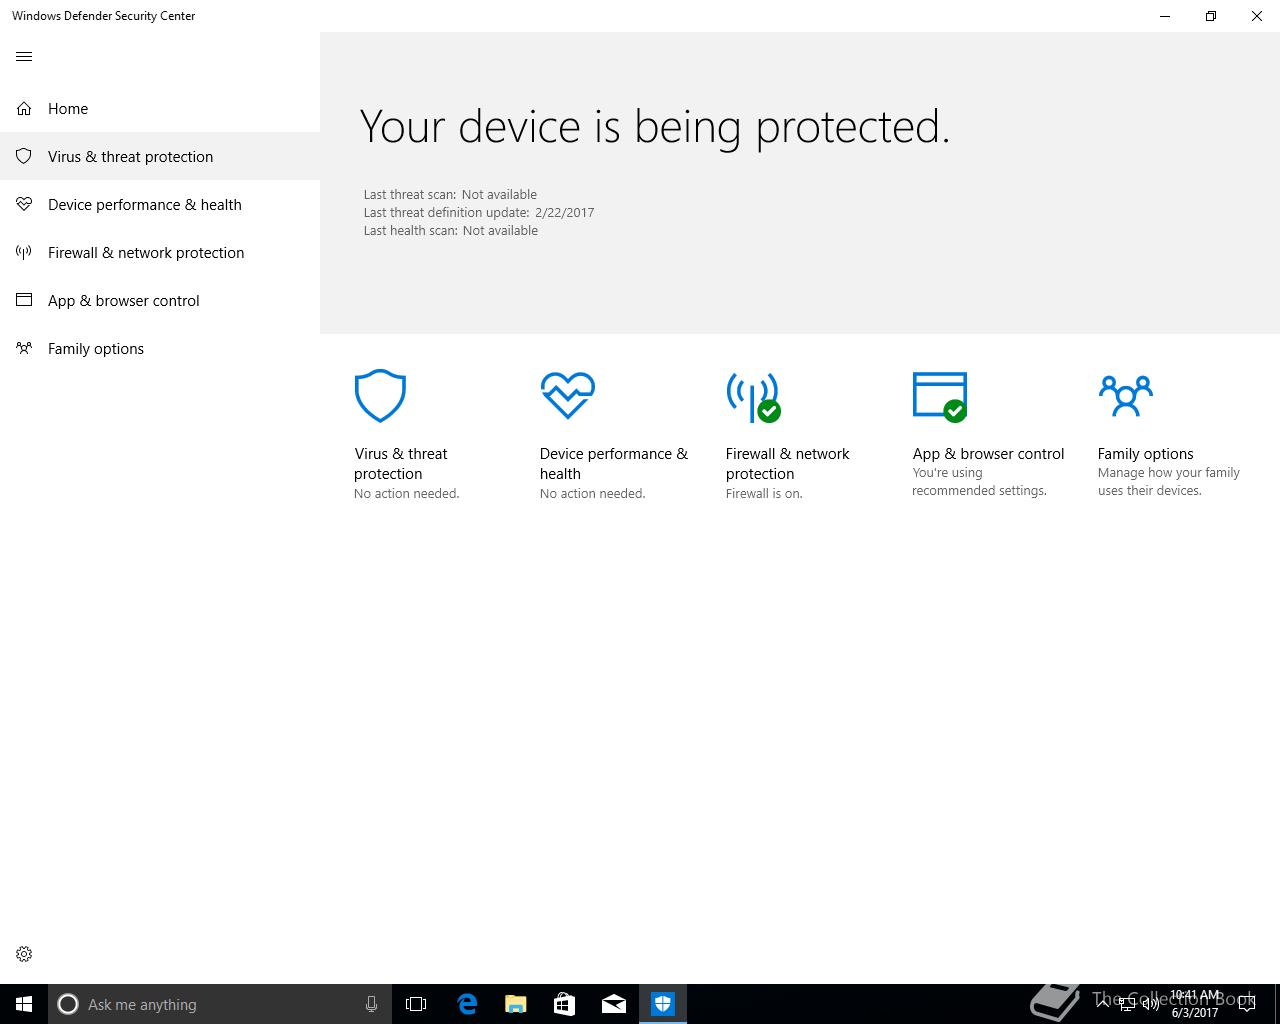Click 'You're using recommended settings.' text
The image size is (1280, 1024).
tap(979, 481)
